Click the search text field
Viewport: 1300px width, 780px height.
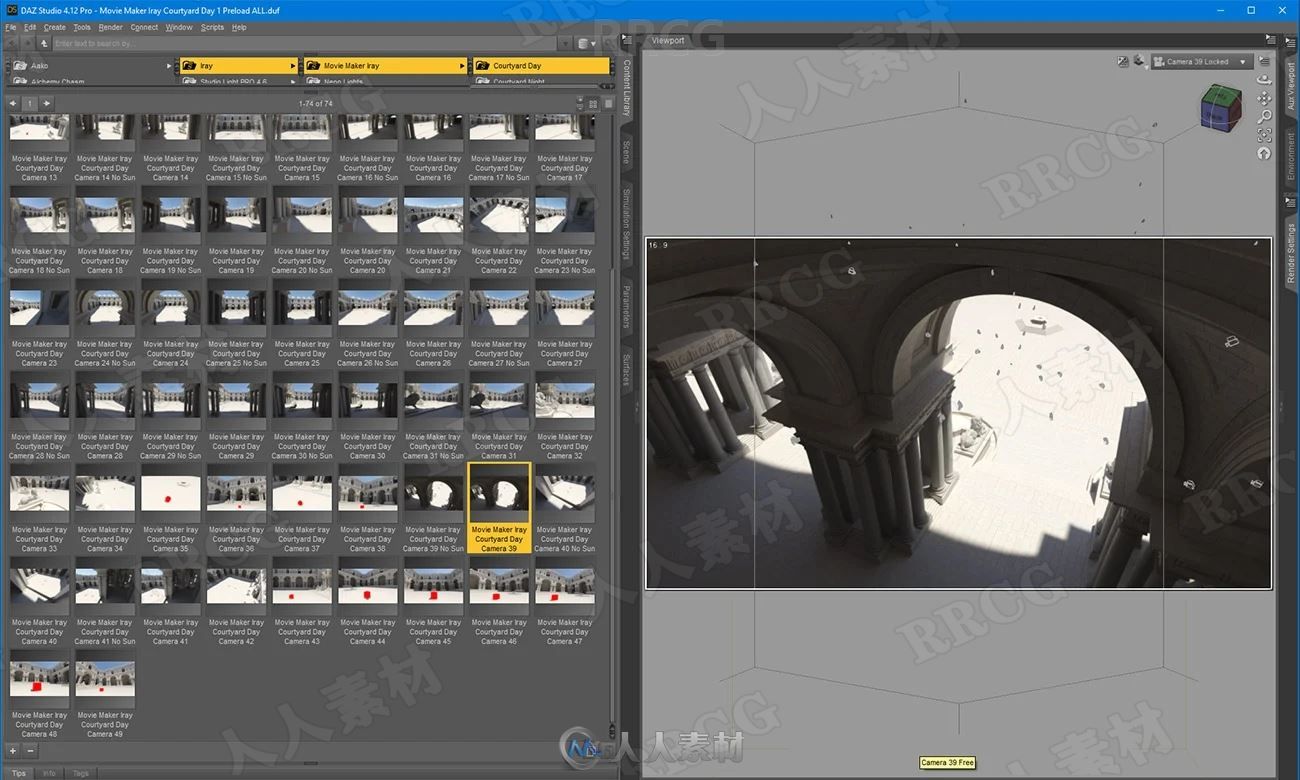pos(306,43)
